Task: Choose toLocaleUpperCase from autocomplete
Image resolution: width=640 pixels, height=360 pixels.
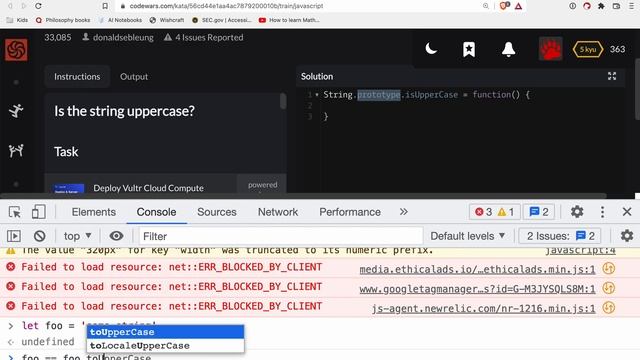Action: coord(165,346)
